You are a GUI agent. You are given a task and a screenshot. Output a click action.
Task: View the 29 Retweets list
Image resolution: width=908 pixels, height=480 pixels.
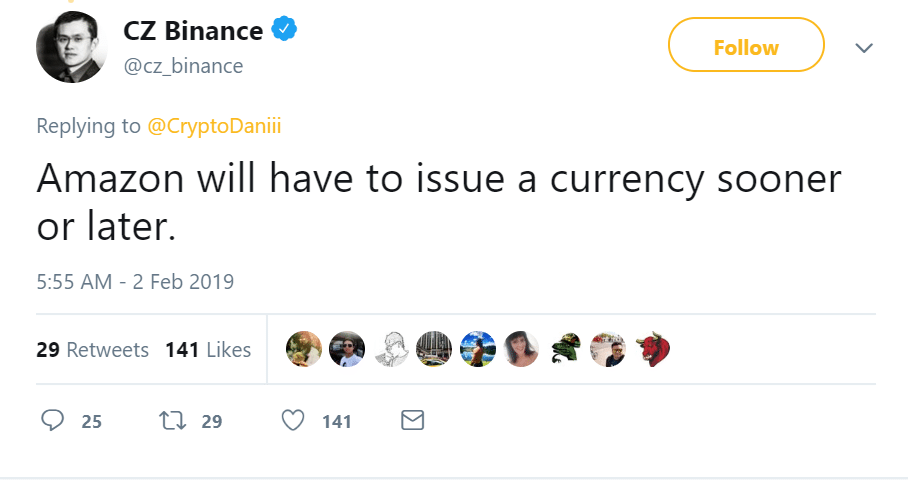tap(92, 350)
